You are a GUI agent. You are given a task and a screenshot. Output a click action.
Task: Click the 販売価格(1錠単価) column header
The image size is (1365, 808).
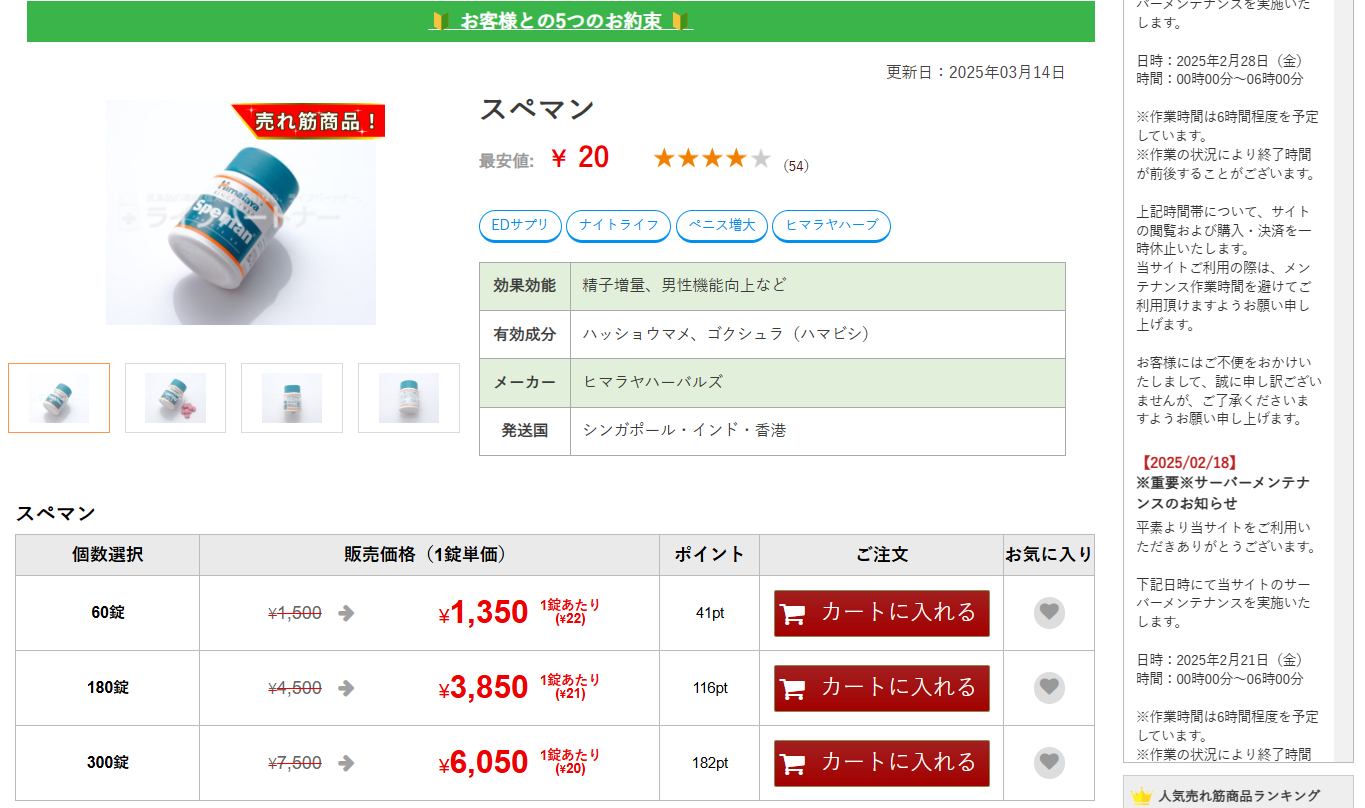point(430,555)
